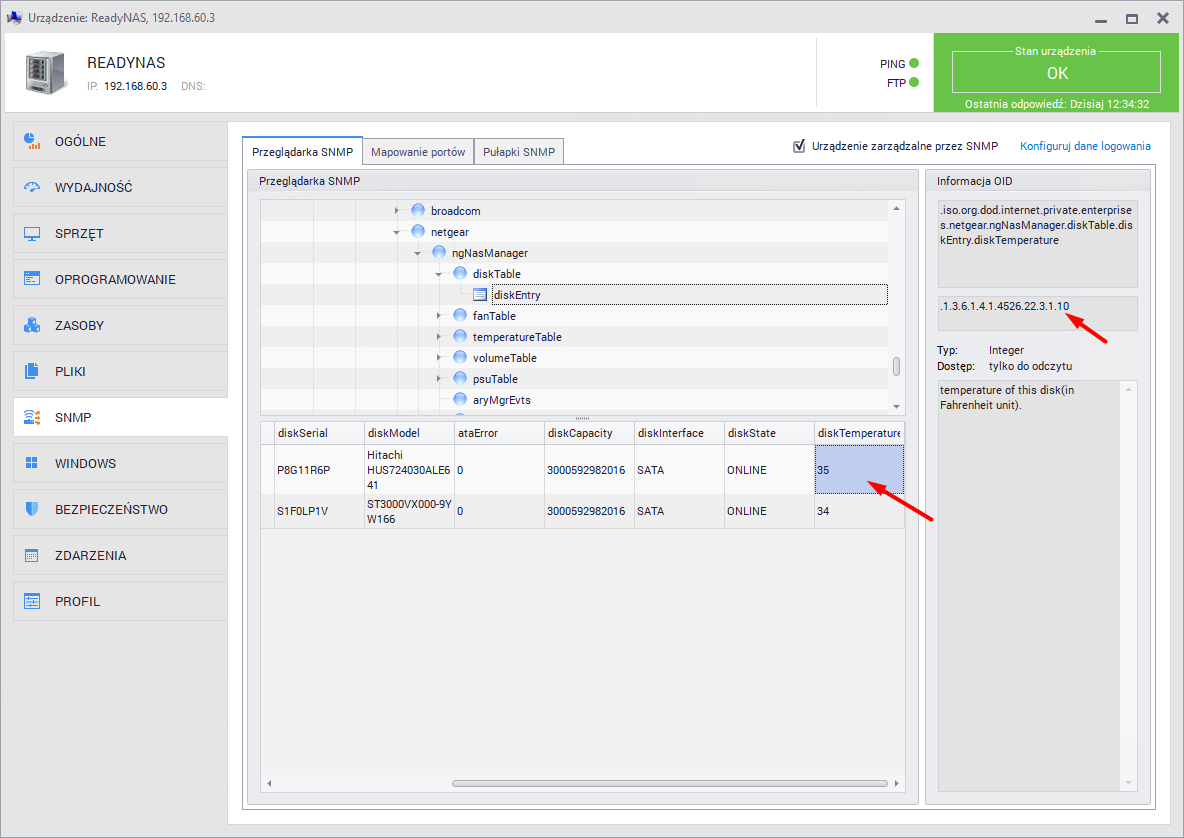Click the WYDAJNOŚĆ gauge icon
Viewport: 1184px width, 838px height.
tap(32, 187)
